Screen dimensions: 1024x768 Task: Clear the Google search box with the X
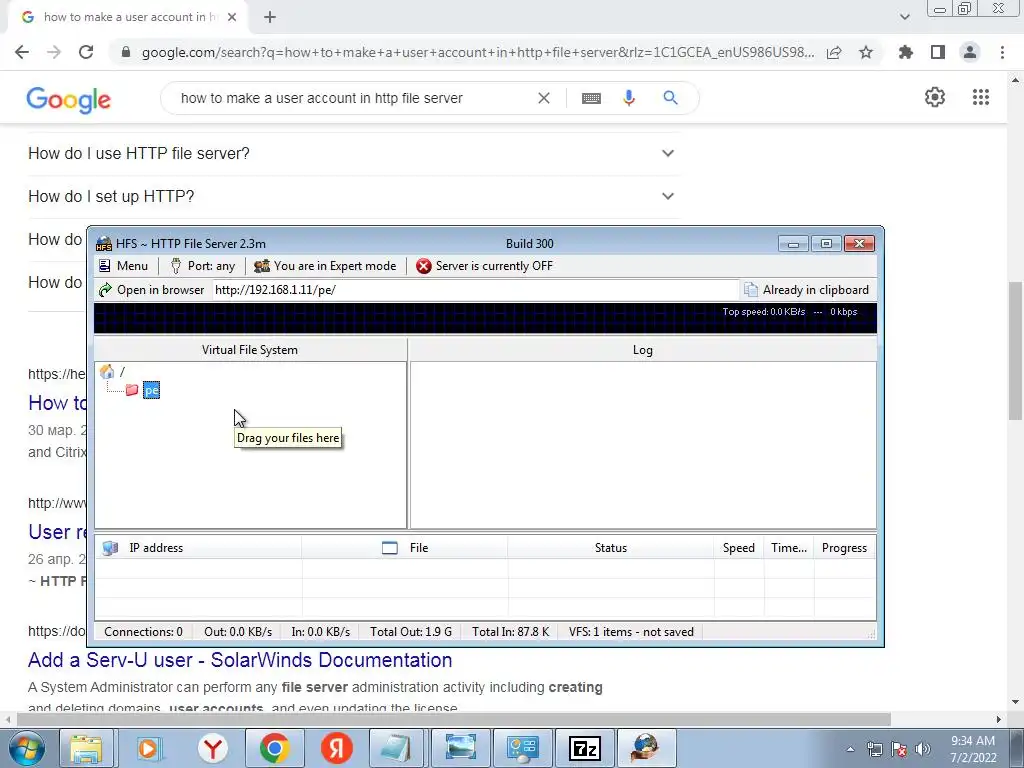coord(543,98)
